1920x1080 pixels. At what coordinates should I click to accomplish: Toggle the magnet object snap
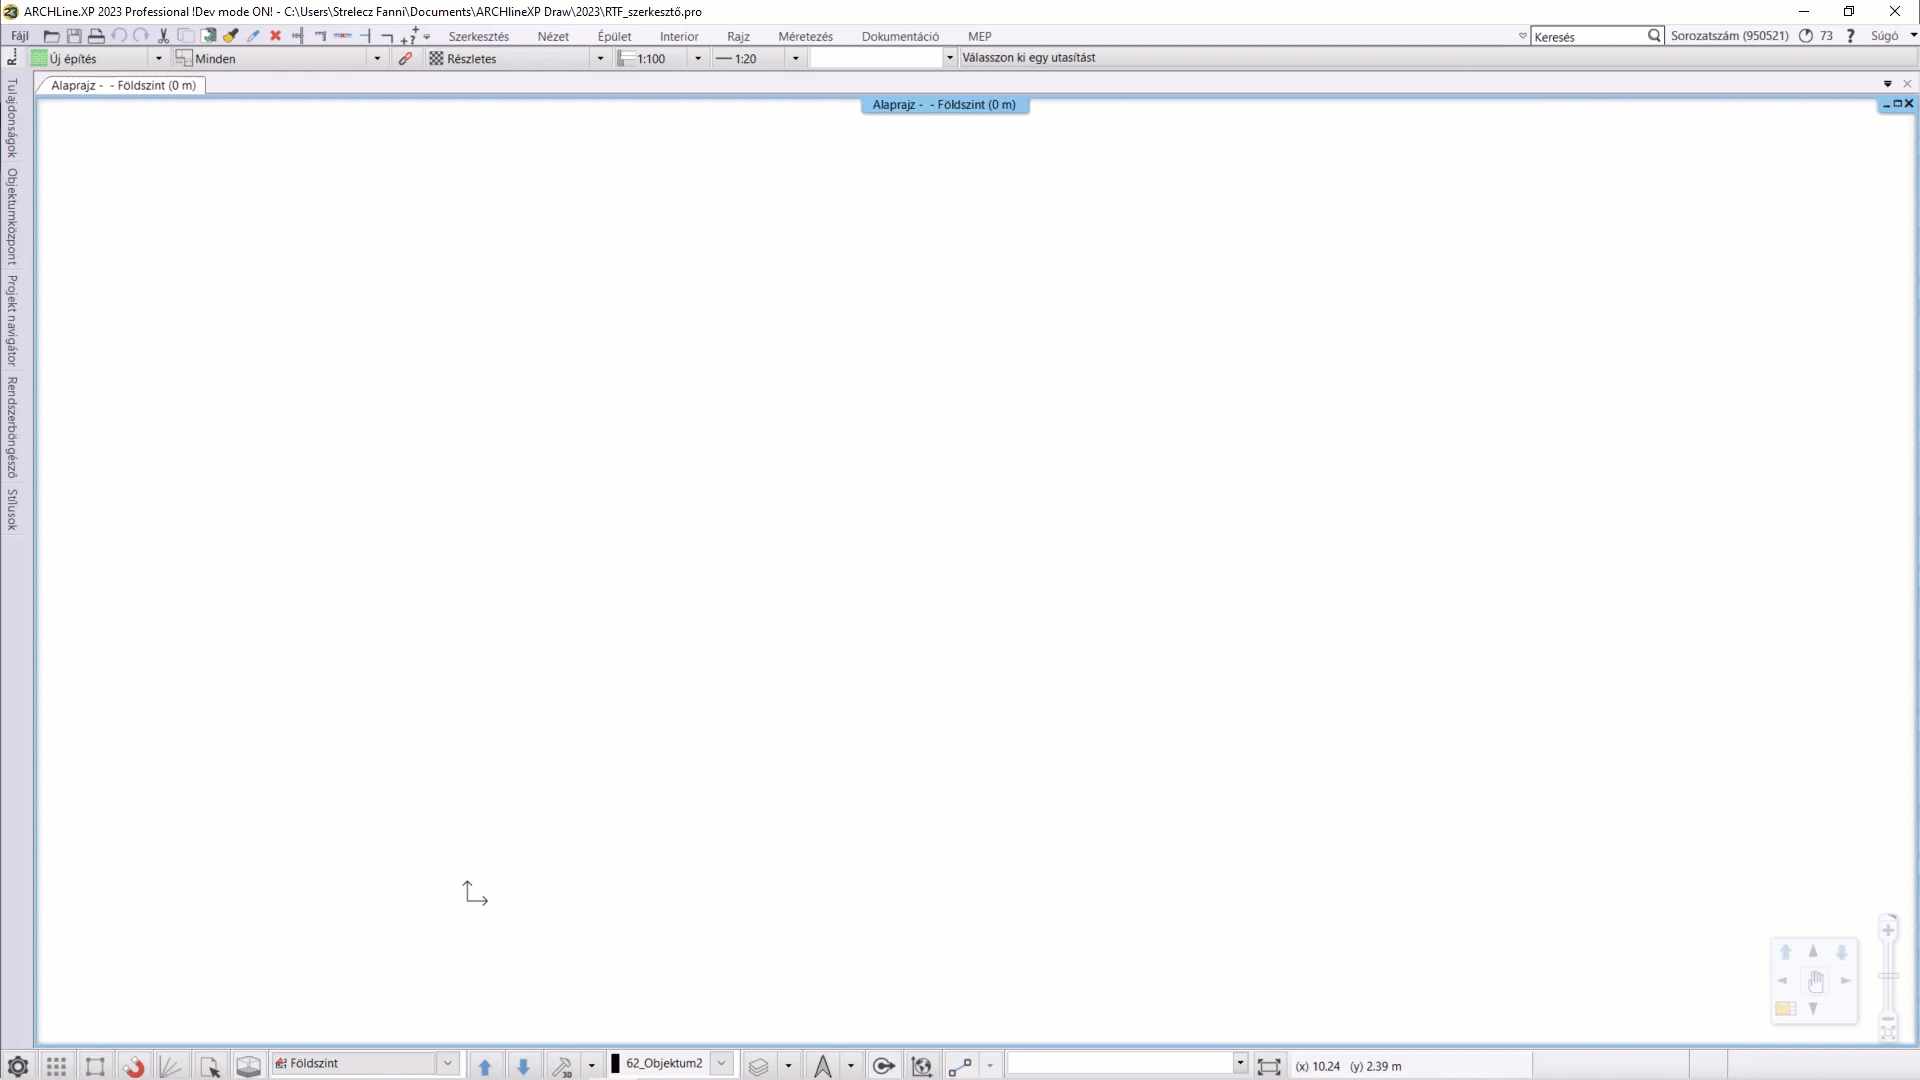pos(133,1066)
